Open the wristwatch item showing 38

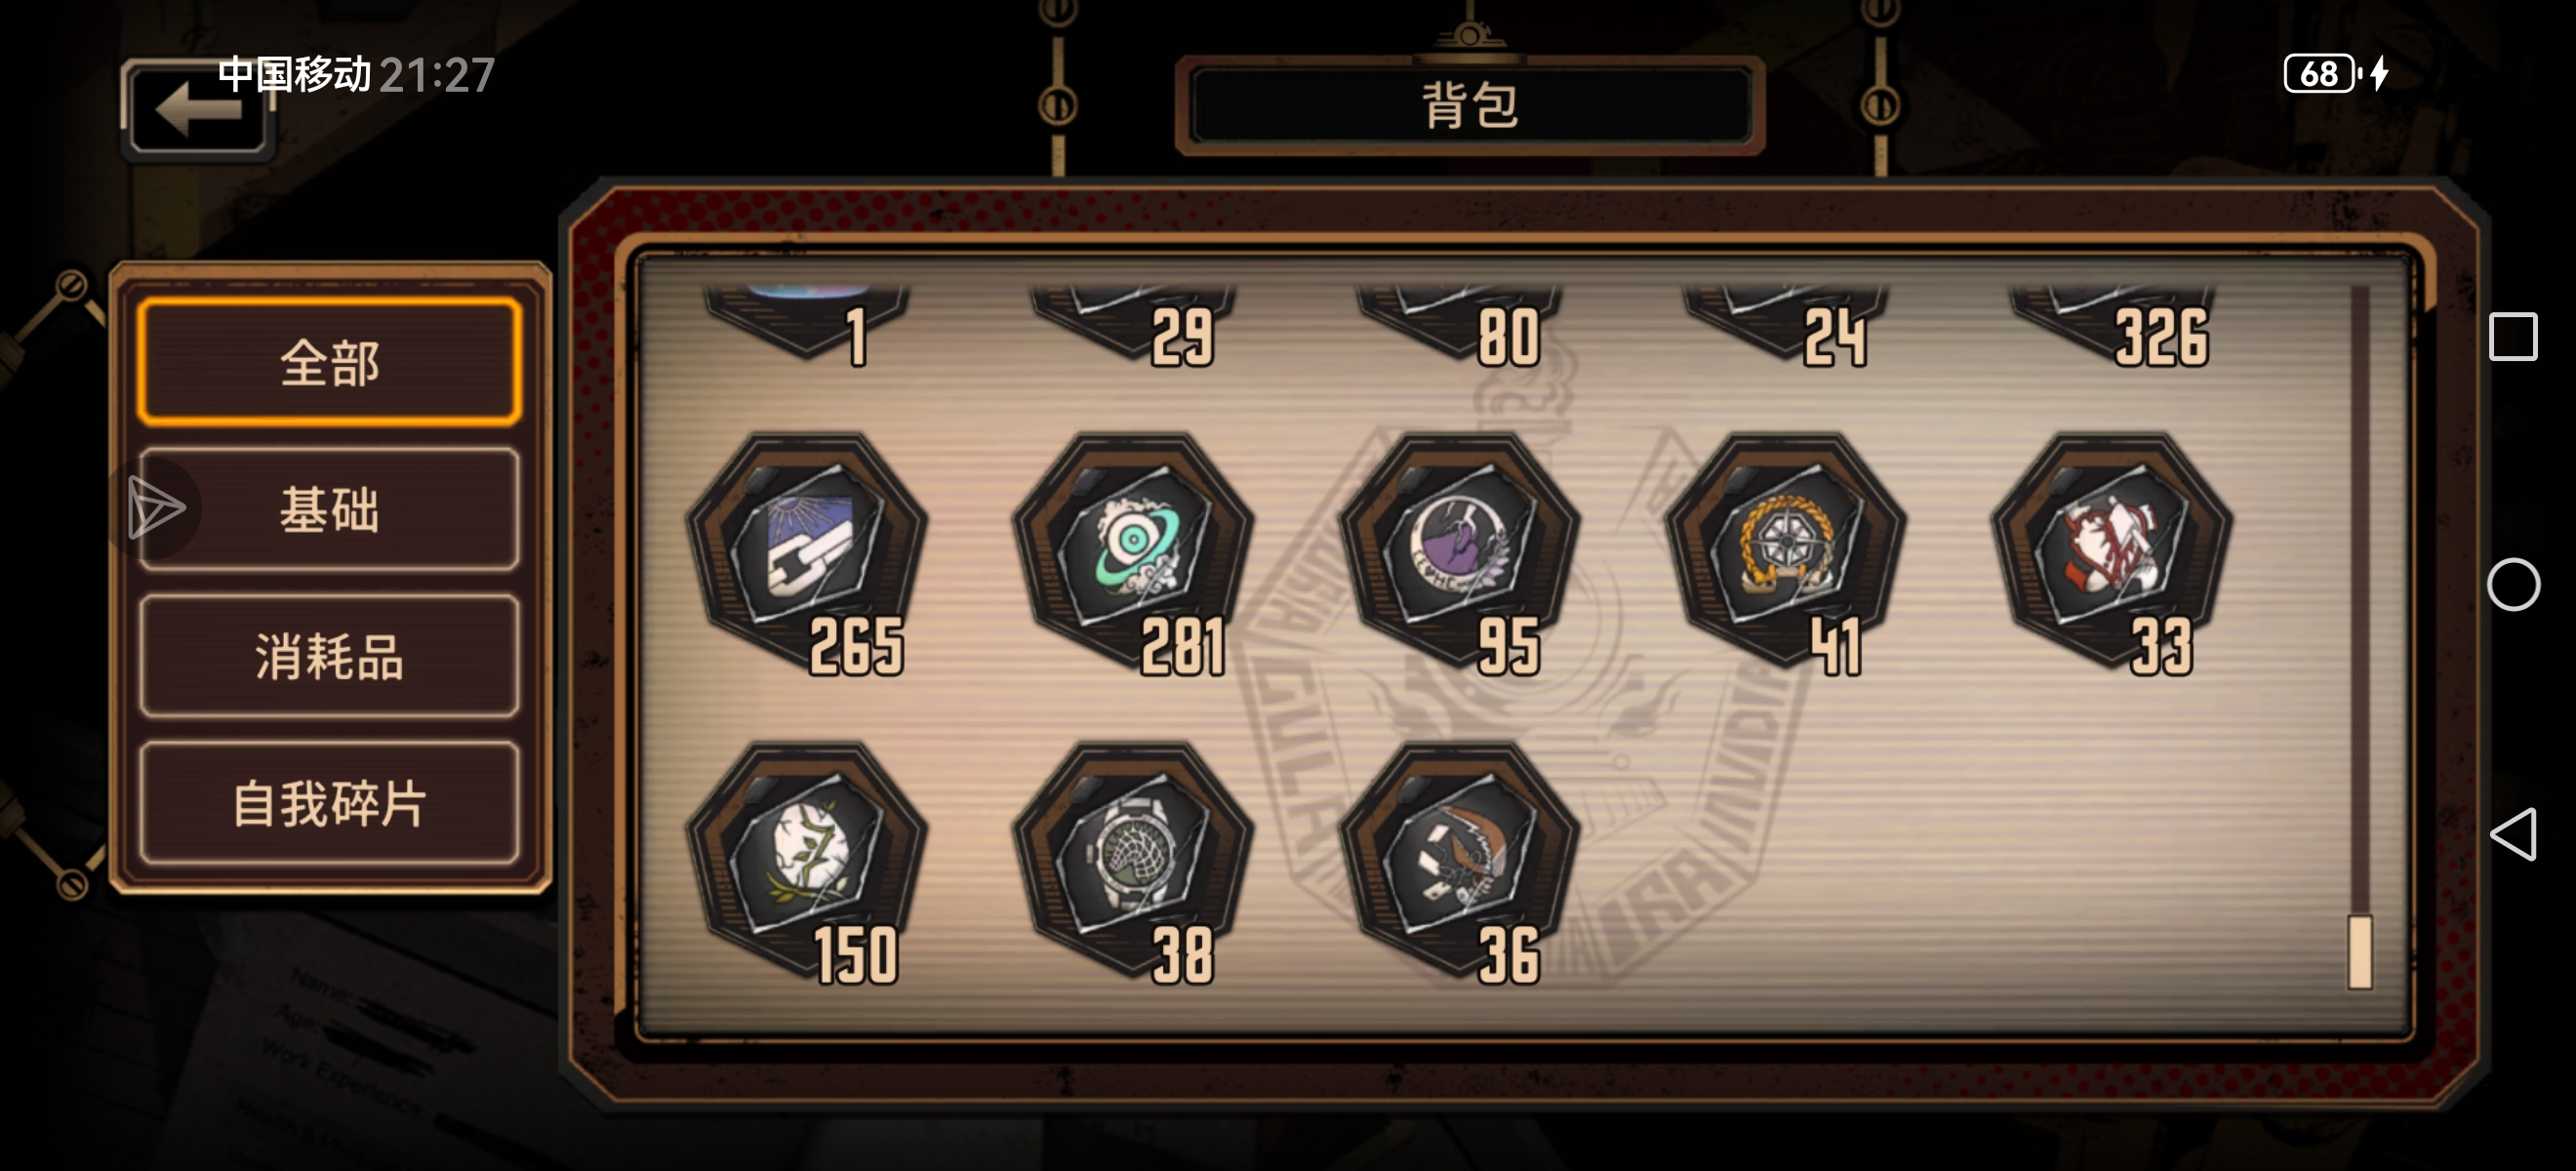click(1133, 860)
